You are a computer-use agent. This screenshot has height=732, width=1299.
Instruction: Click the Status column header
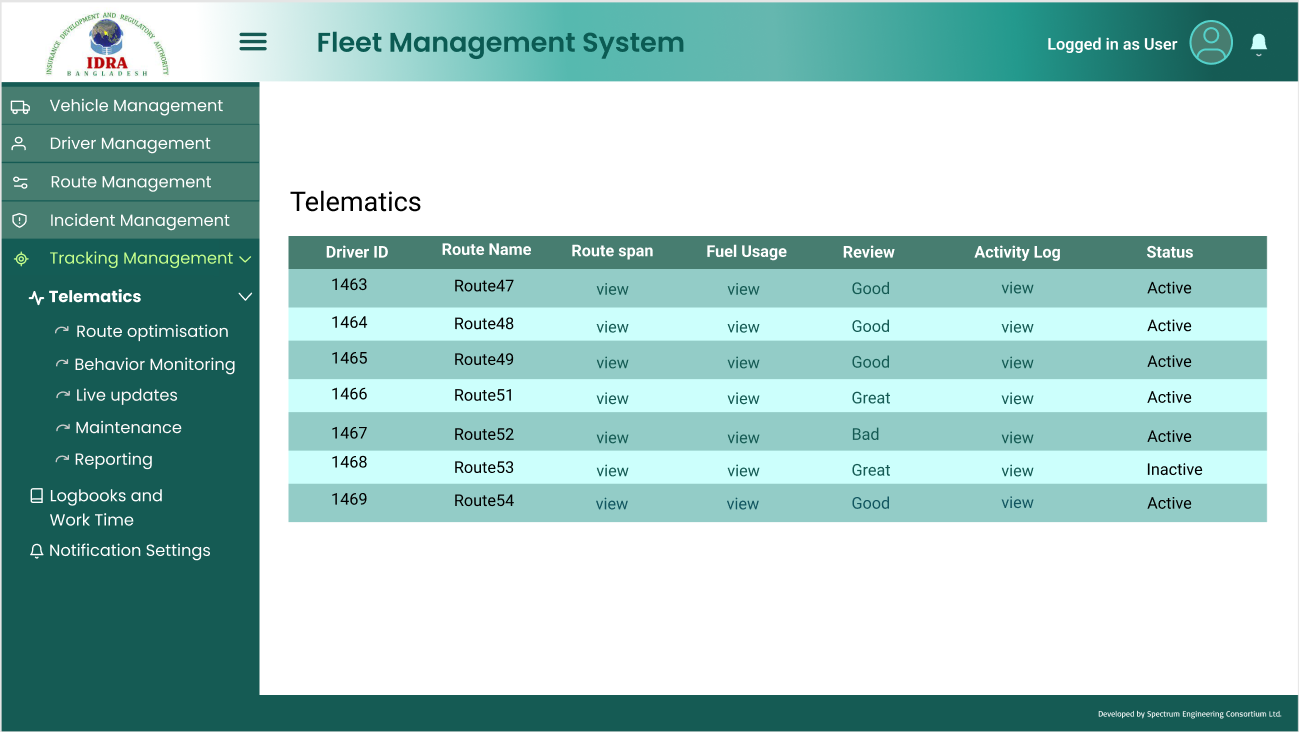click(x=1169, y=253)
